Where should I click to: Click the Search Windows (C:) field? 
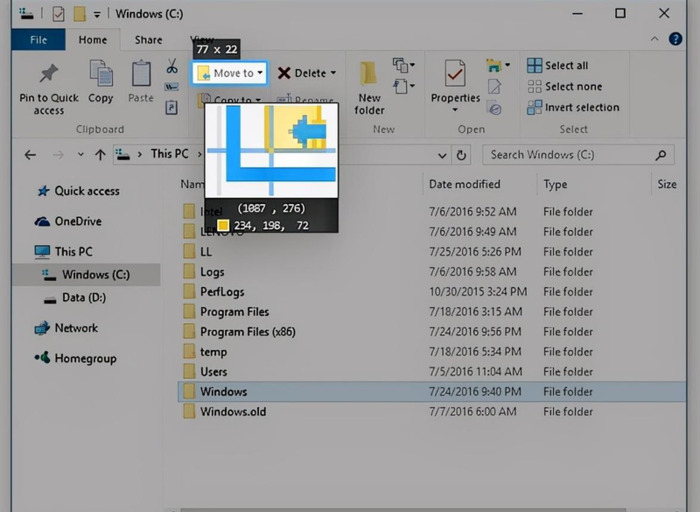click(570, 155)
